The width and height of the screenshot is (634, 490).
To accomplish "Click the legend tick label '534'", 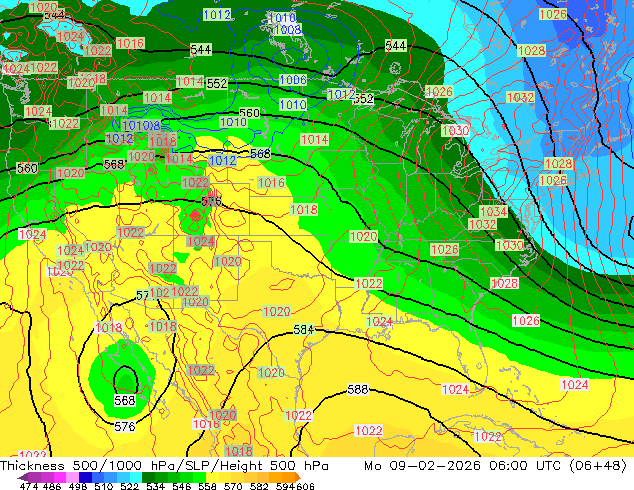I will click(155, 486).
